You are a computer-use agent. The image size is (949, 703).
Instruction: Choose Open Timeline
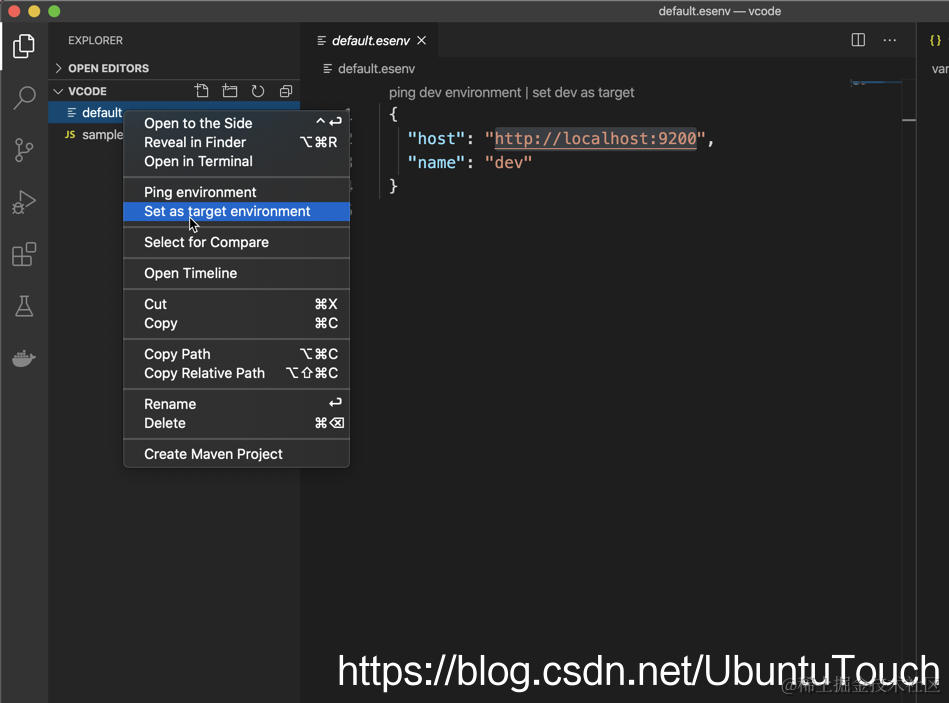click(237, 273)
